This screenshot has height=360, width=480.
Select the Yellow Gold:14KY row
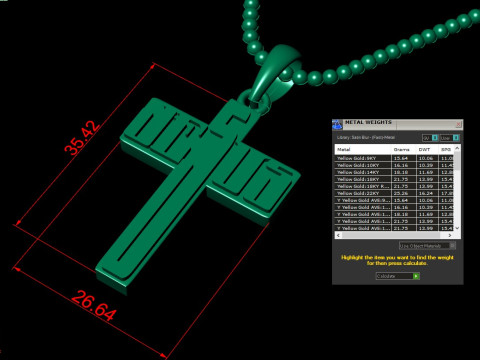pos(395,172)
